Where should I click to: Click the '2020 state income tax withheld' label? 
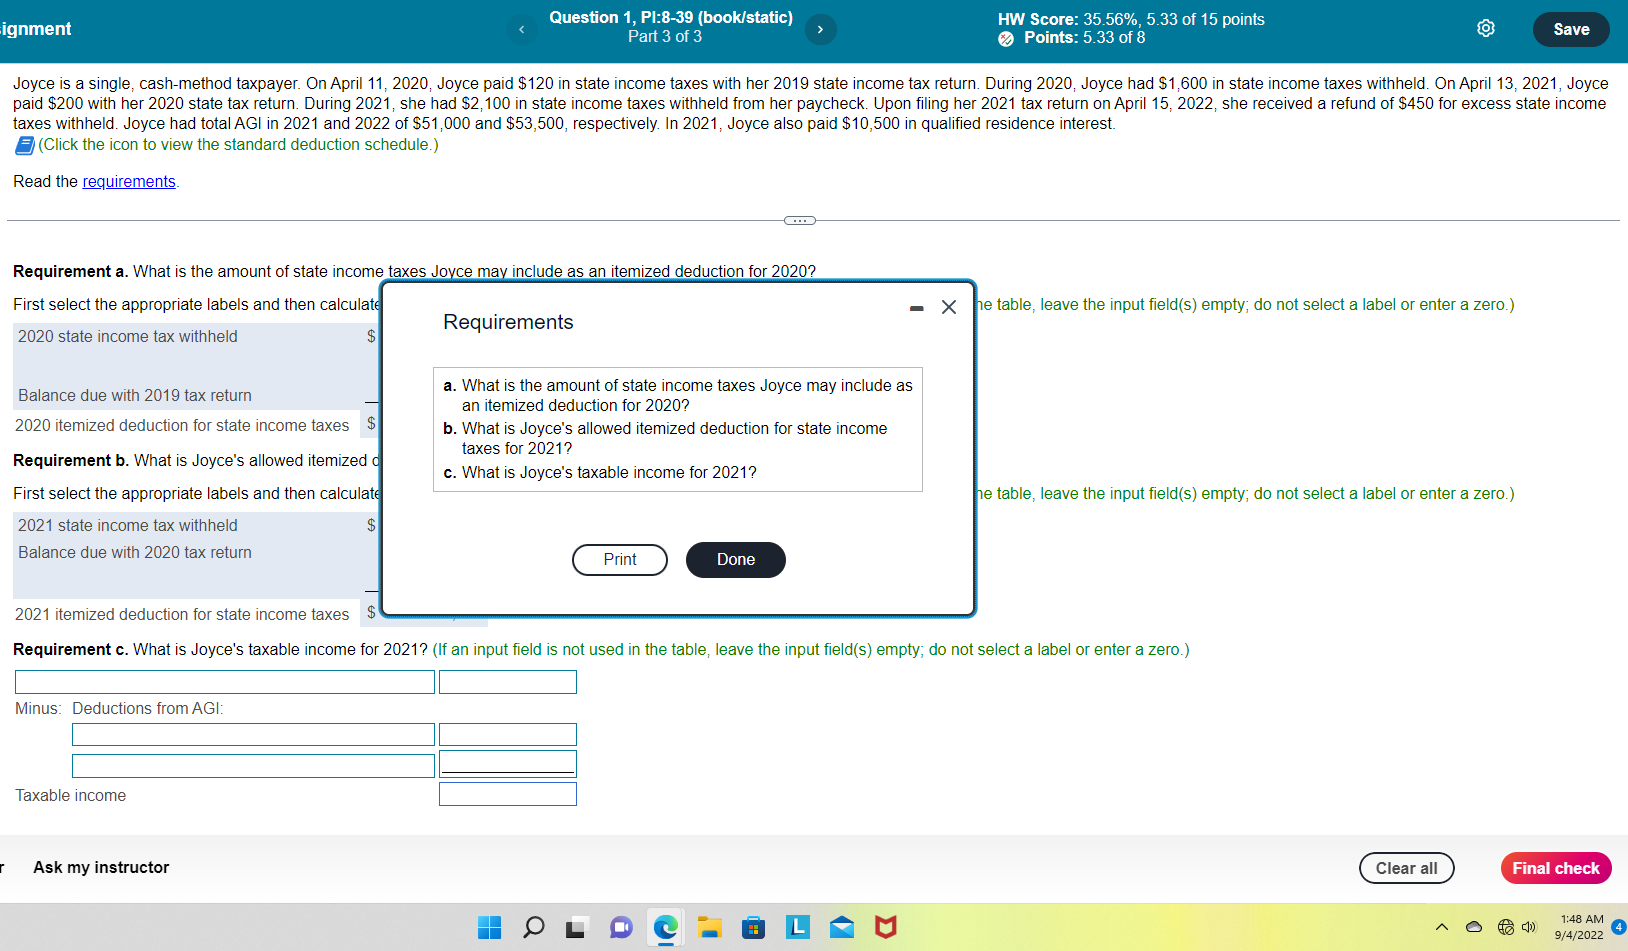click(x=128, y=336)
